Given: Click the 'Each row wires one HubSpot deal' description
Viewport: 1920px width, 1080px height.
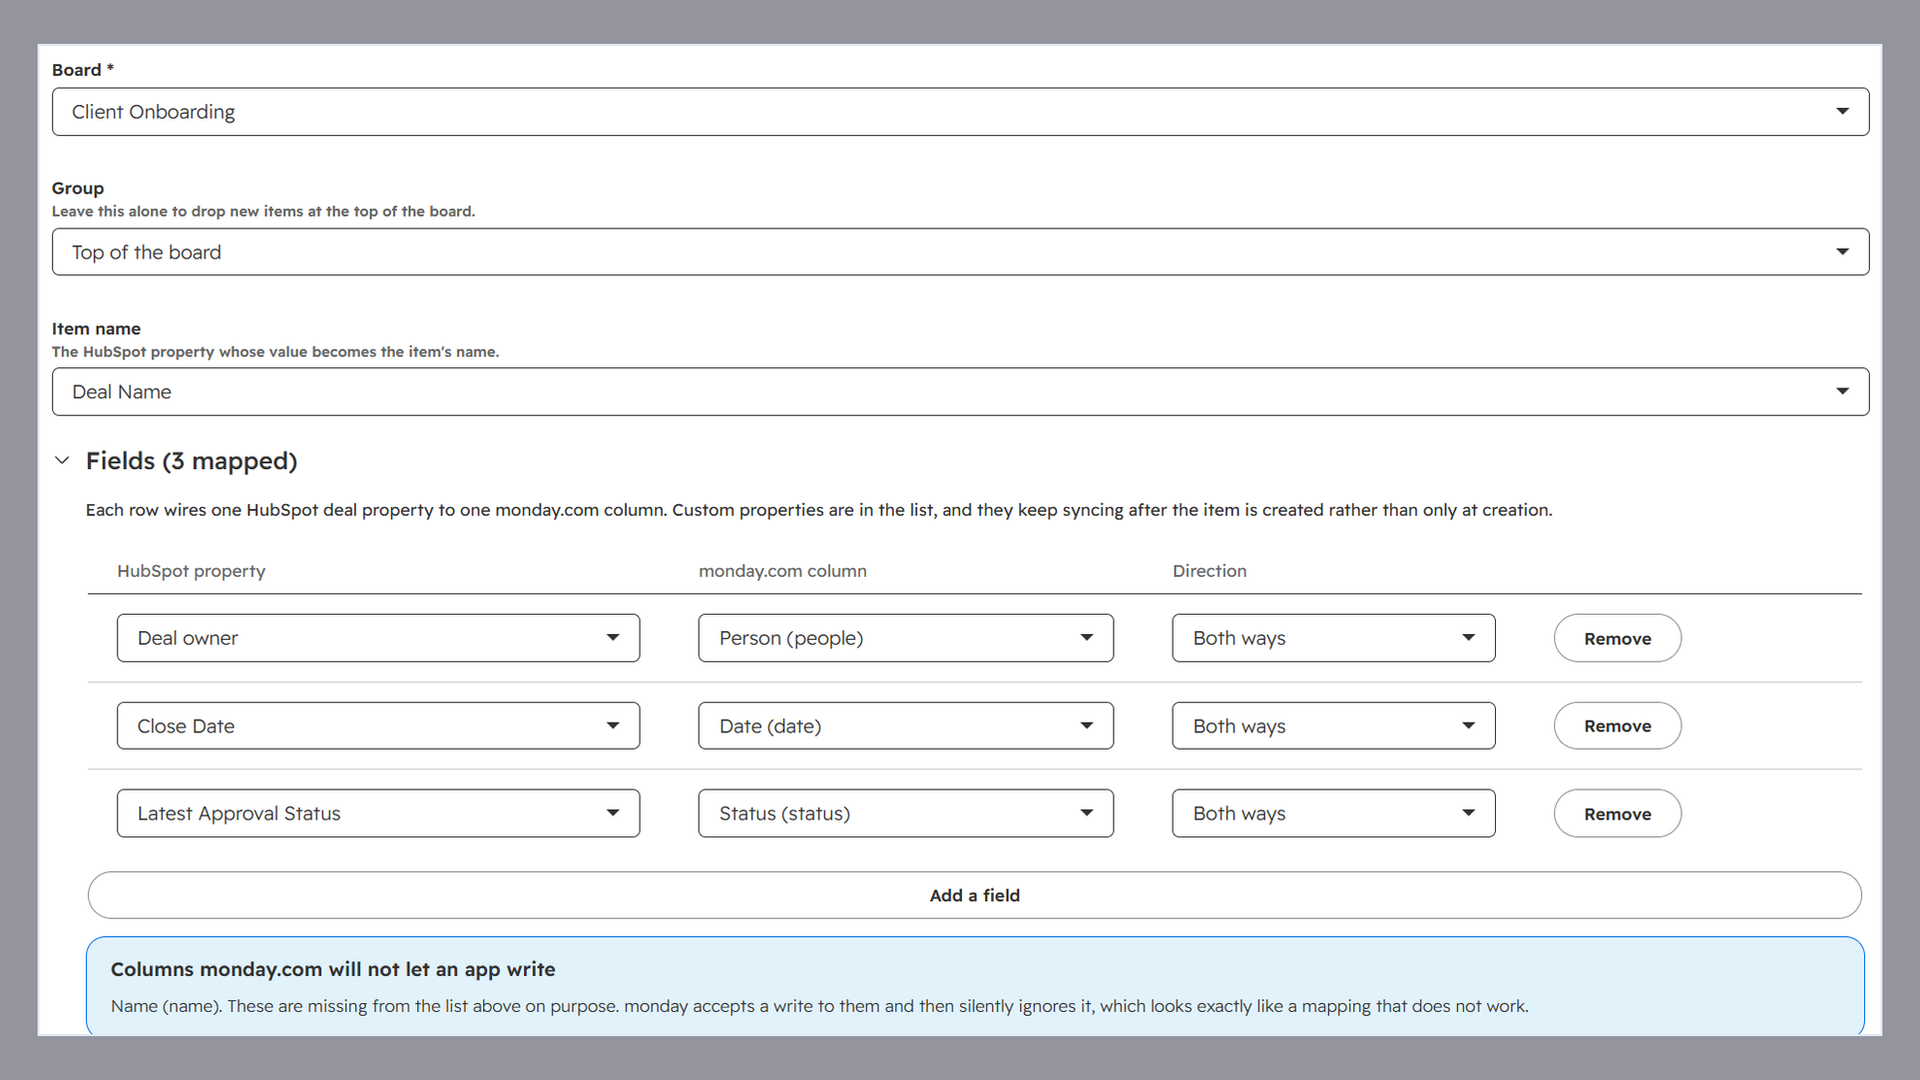Looking at the screenshot, I should click(819, 510).
